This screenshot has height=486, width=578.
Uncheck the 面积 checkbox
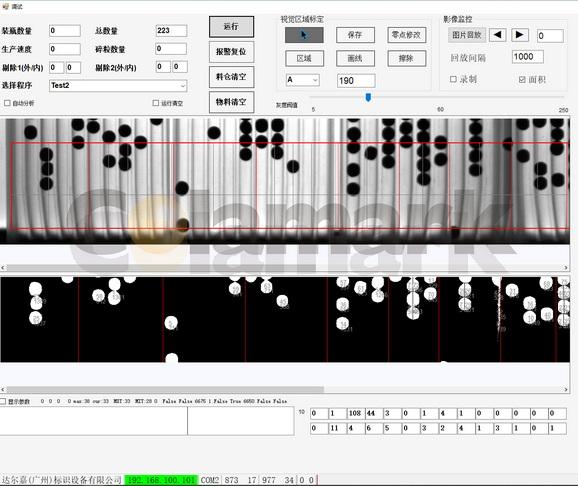pyautogui.click(x=522, y=79)
